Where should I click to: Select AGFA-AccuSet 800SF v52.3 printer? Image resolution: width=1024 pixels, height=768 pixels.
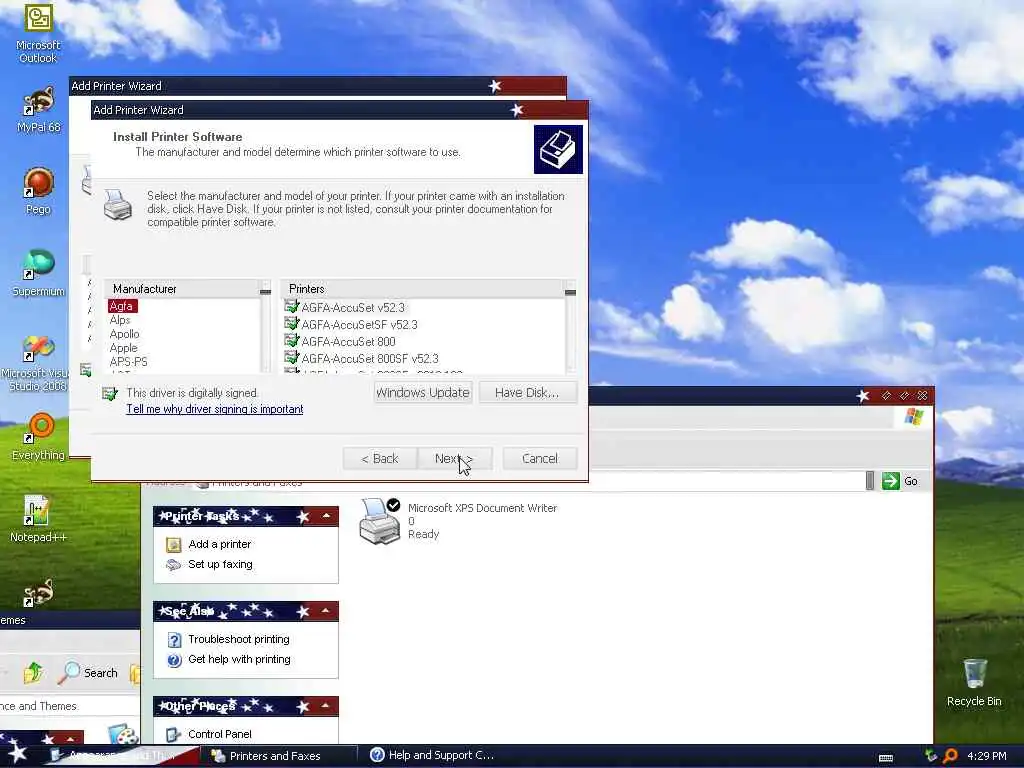pos(370,359)
